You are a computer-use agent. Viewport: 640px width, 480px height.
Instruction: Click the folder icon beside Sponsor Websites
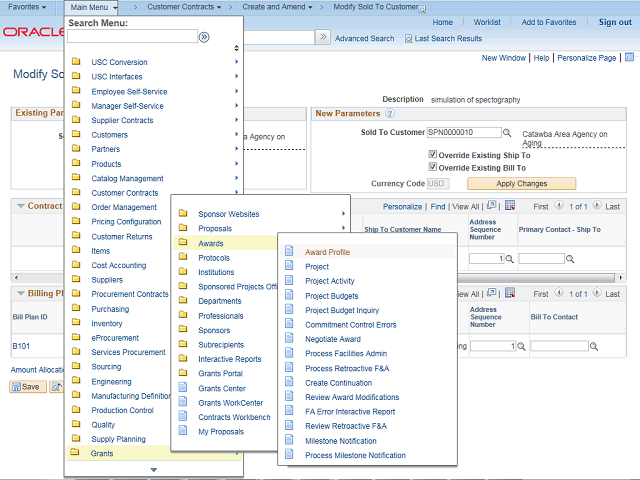coord(183,213)
